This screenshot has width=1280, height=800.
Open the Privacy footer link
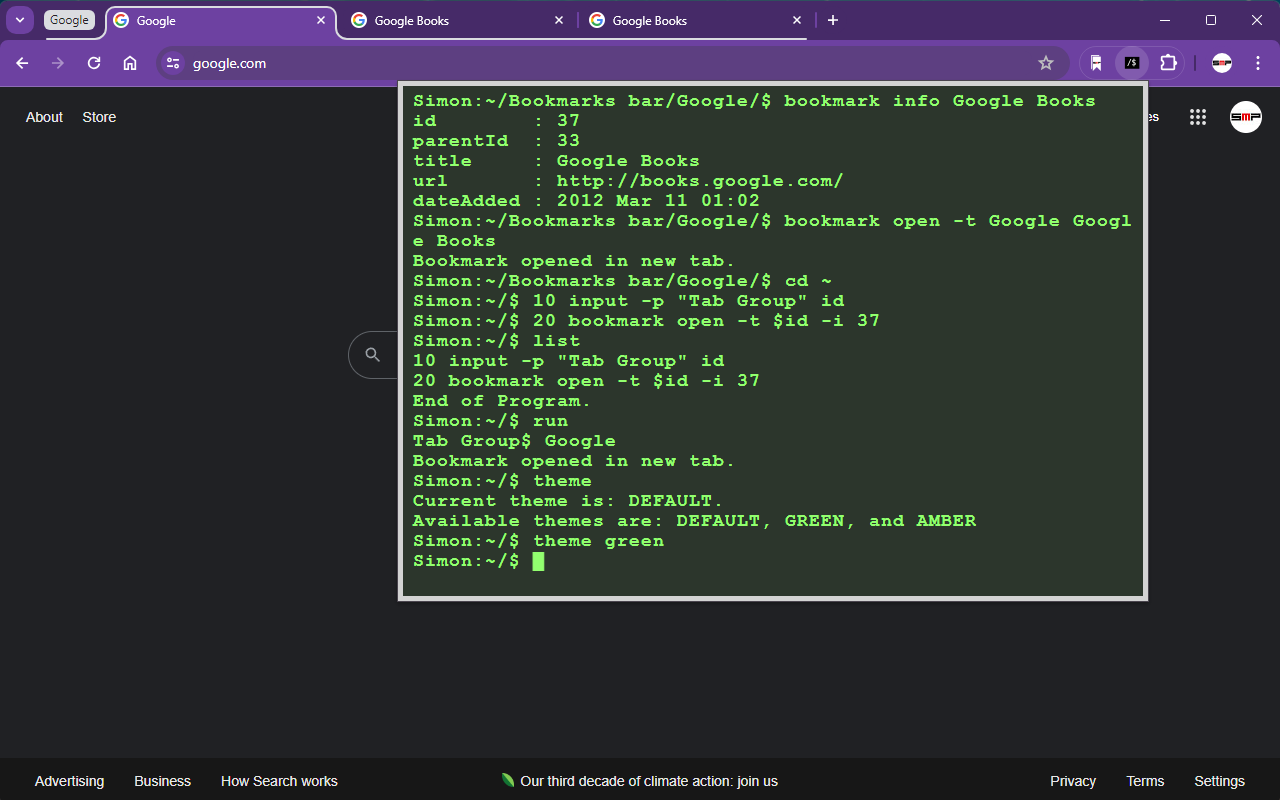pyautogui.click(x=1073, y=781)
